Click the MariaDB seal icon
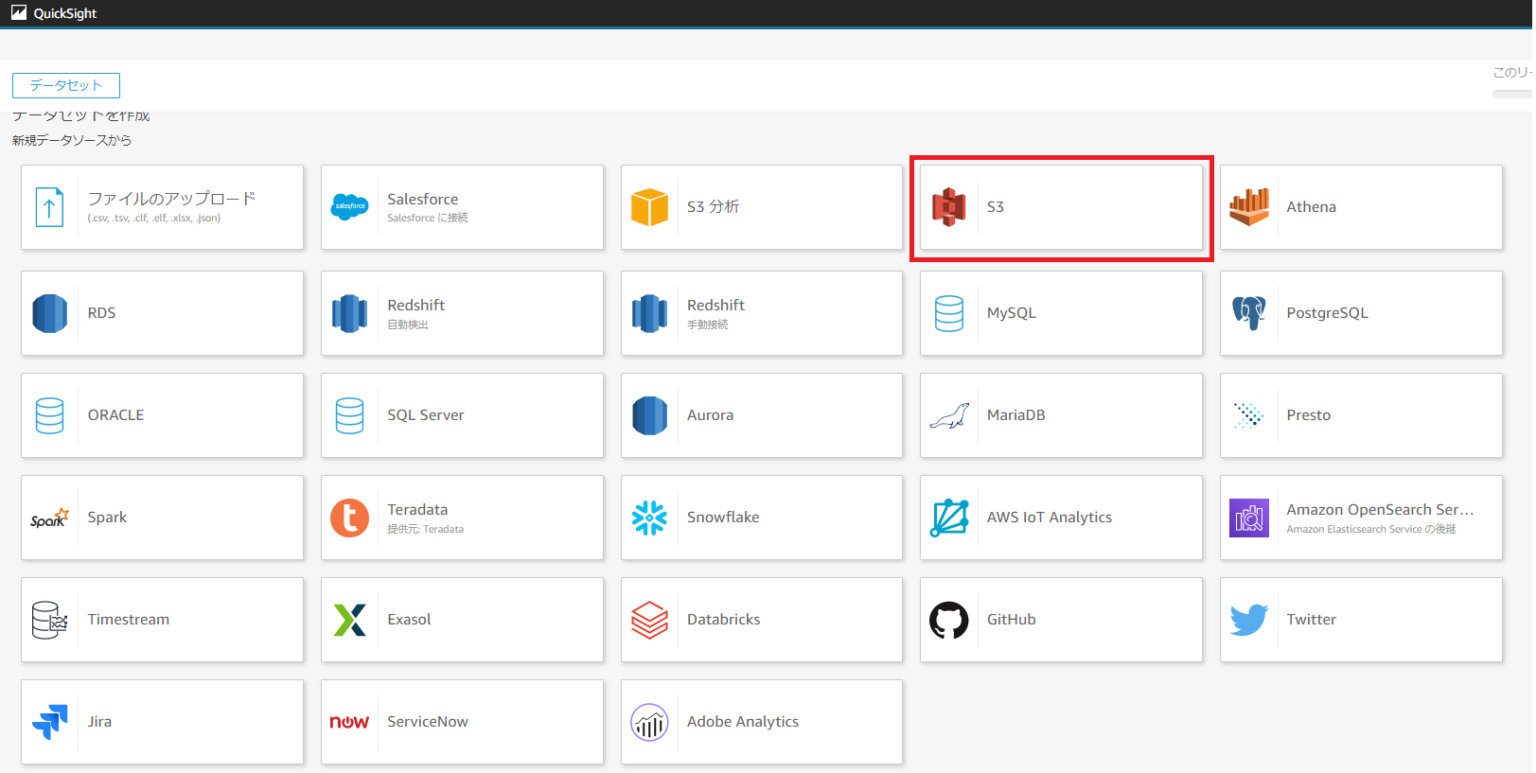Screen dimensions: 1536x773 948,415
